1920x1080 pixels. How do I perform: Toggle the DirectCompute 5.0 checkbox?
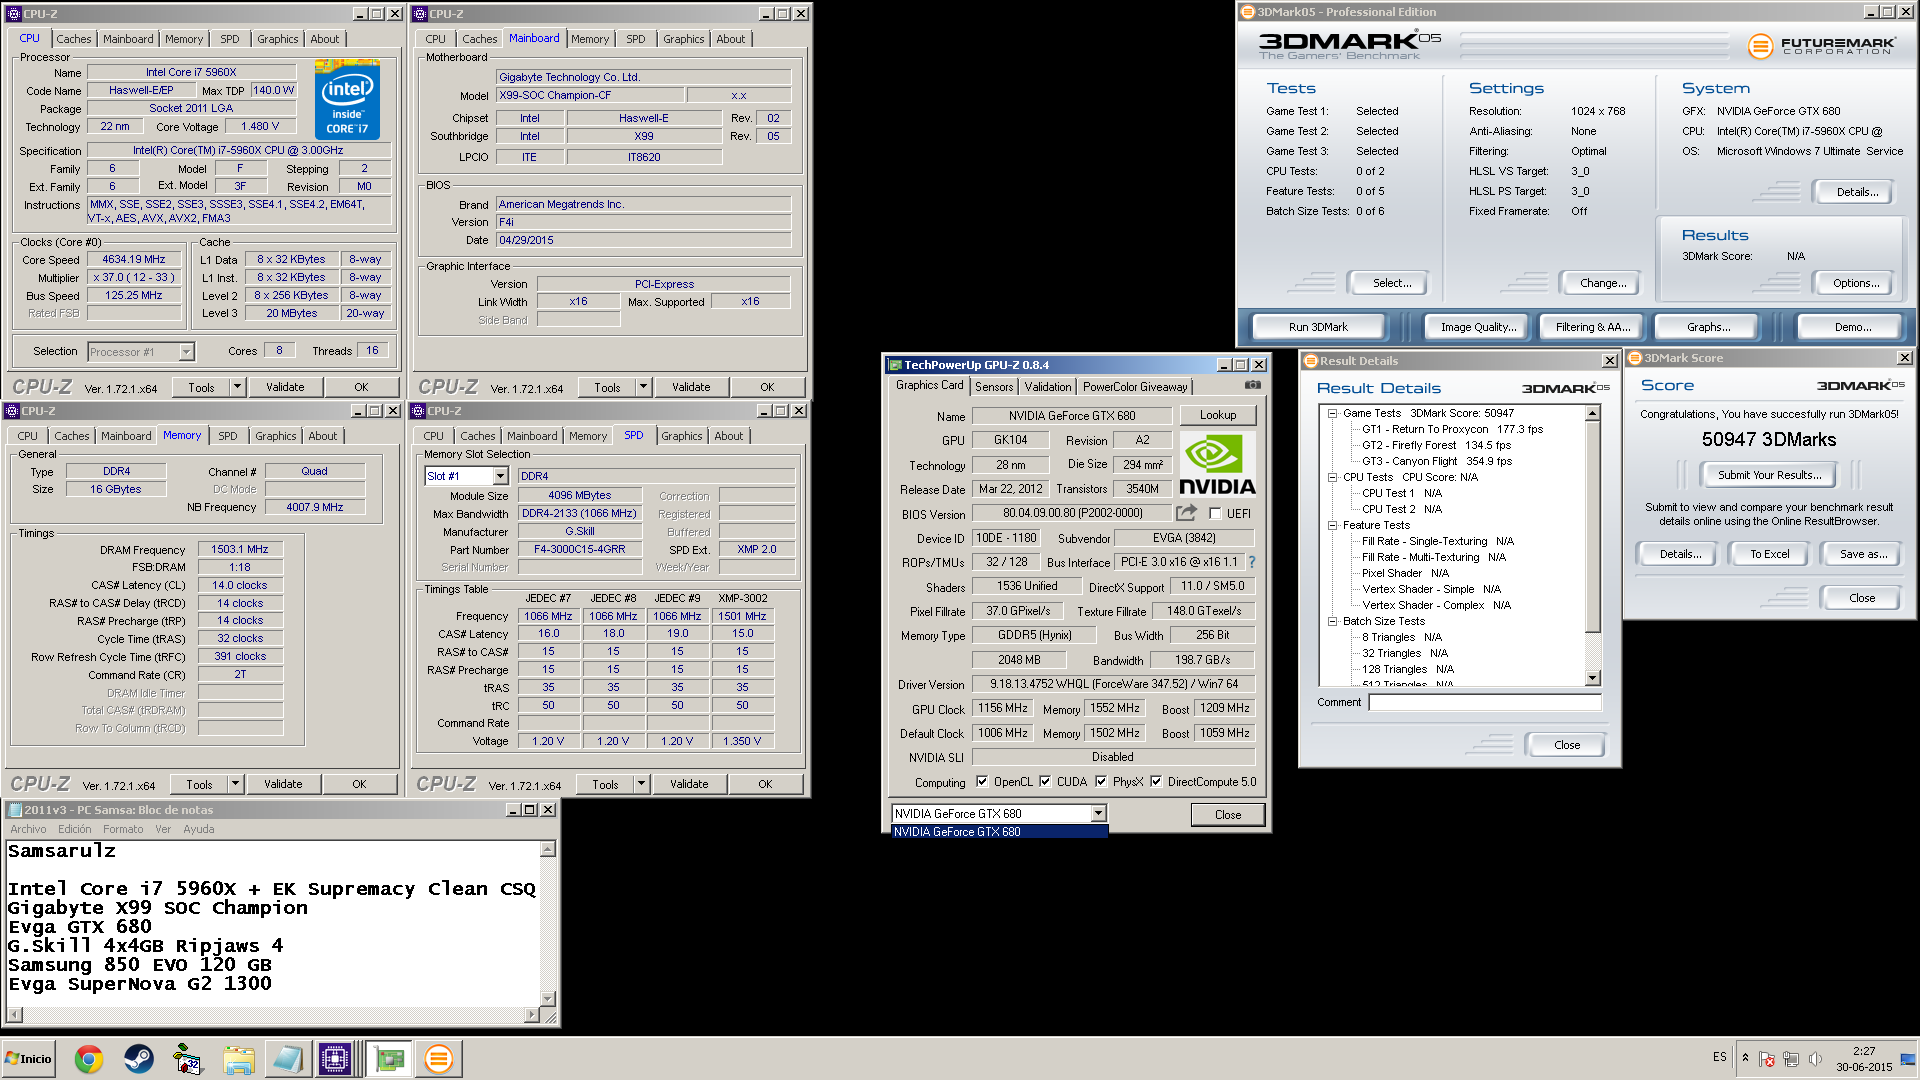1156,782
